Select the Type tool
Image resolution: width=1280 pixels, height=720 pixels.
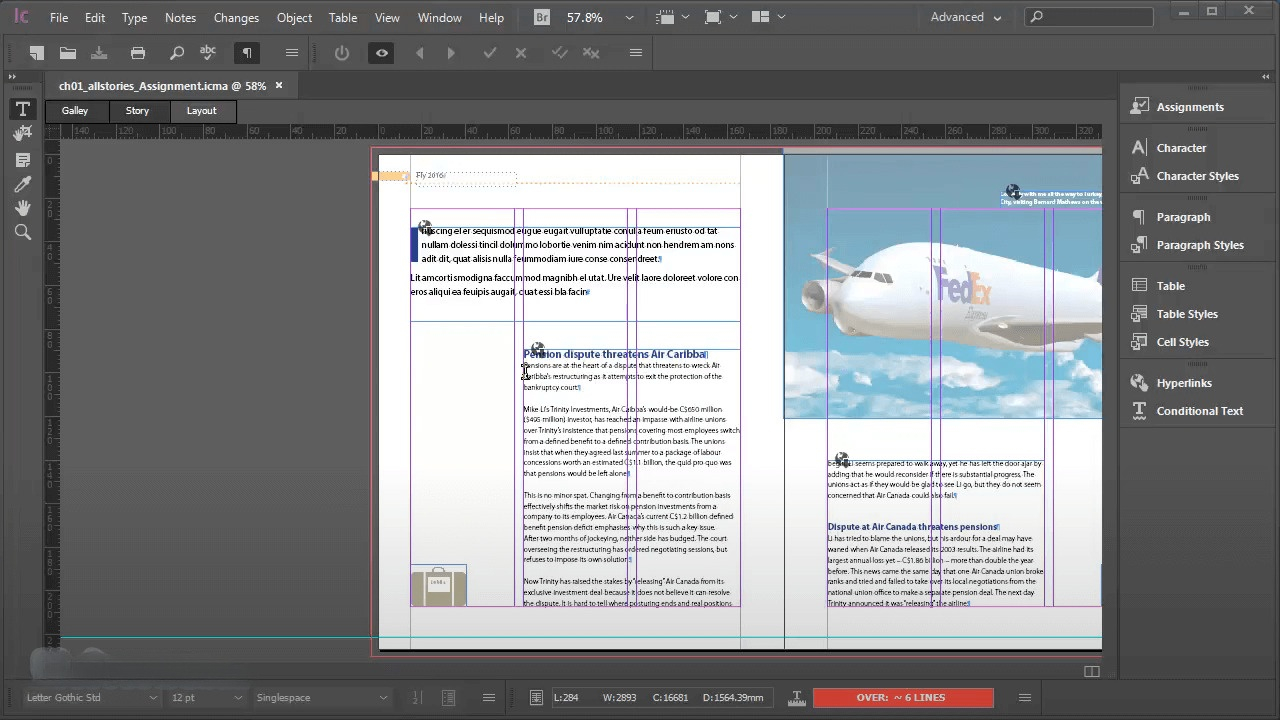click(23, 109)
